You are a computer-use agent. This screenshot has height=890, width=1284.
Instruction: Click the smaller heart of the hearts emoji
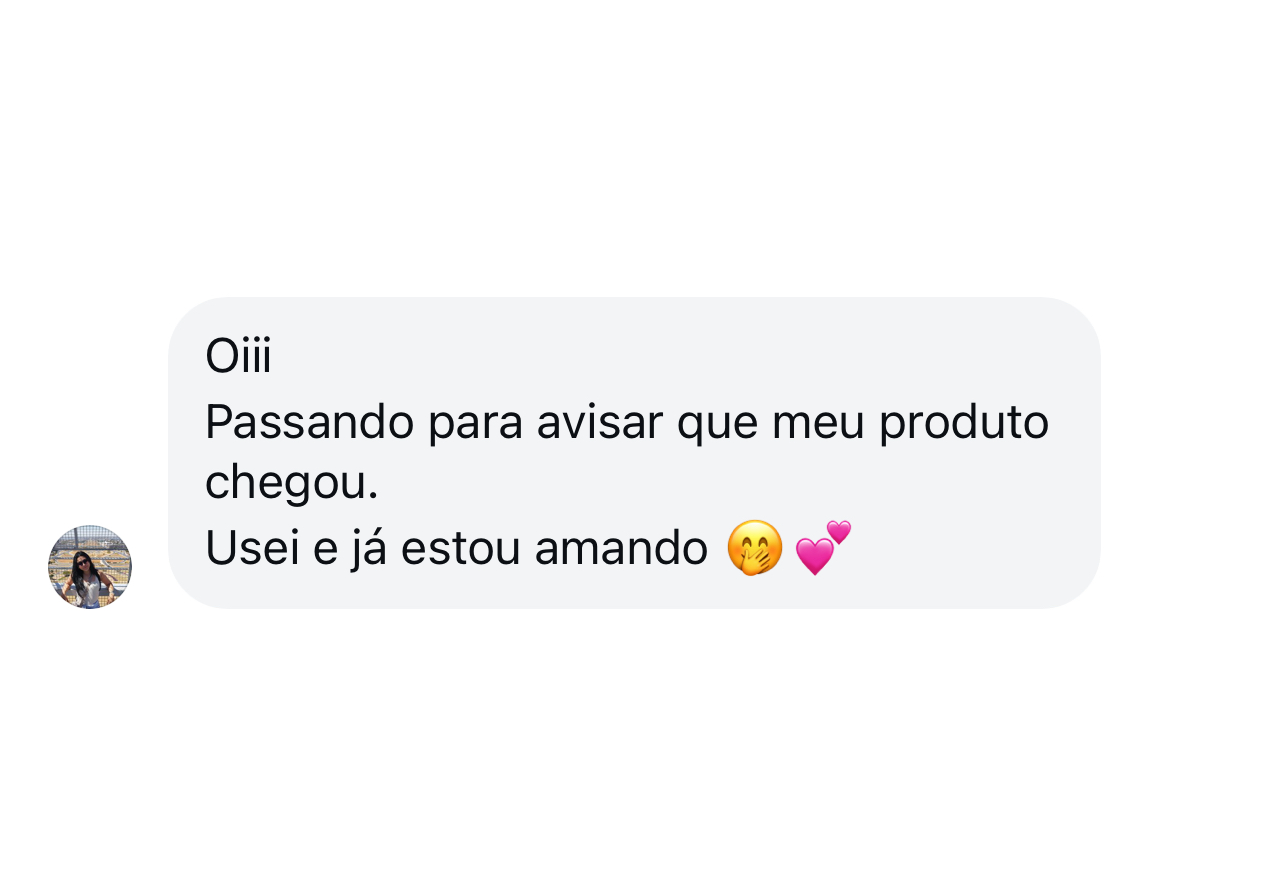[839, 533]
